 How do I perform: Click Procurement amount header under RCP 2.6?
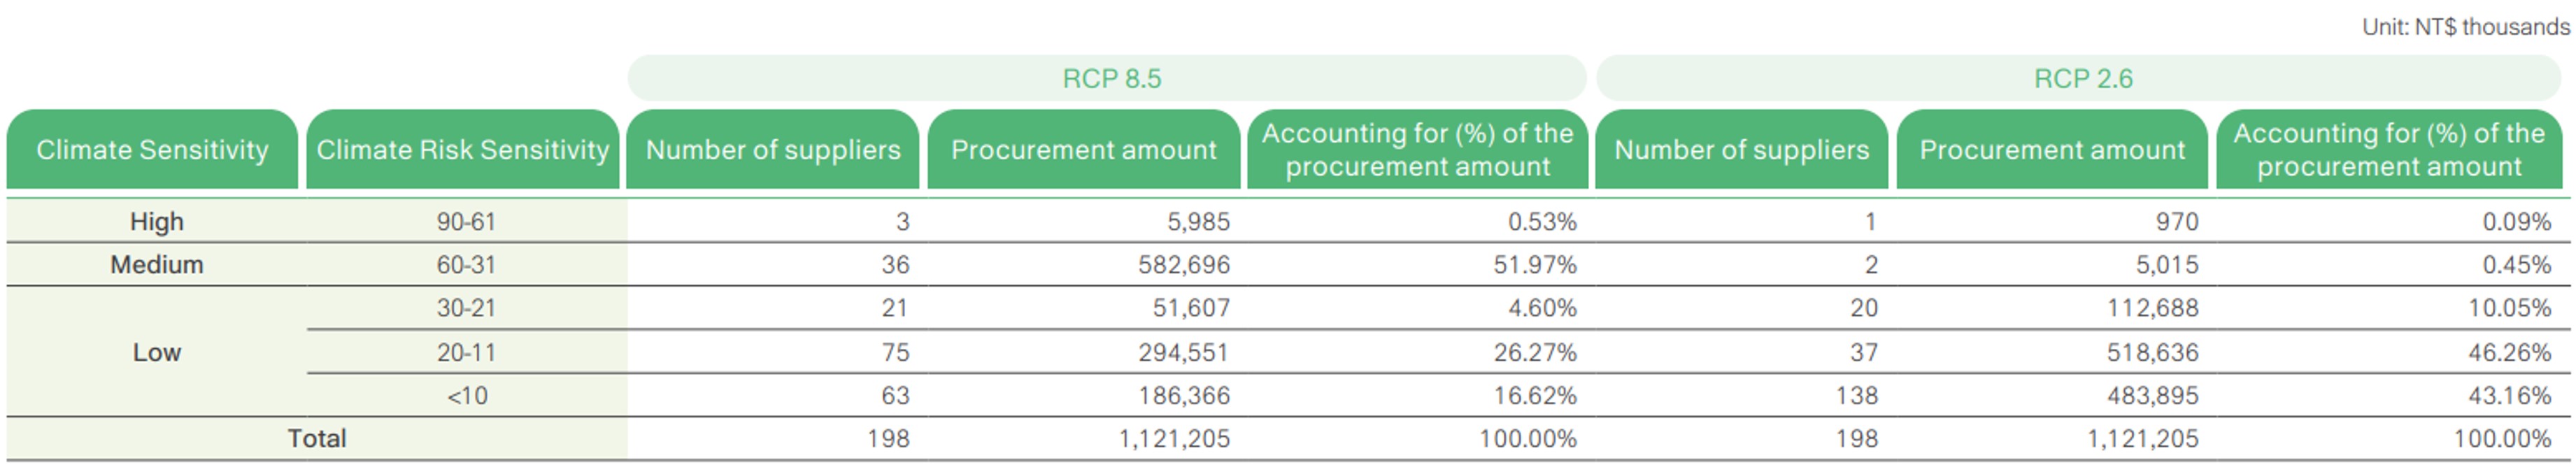2051,150
